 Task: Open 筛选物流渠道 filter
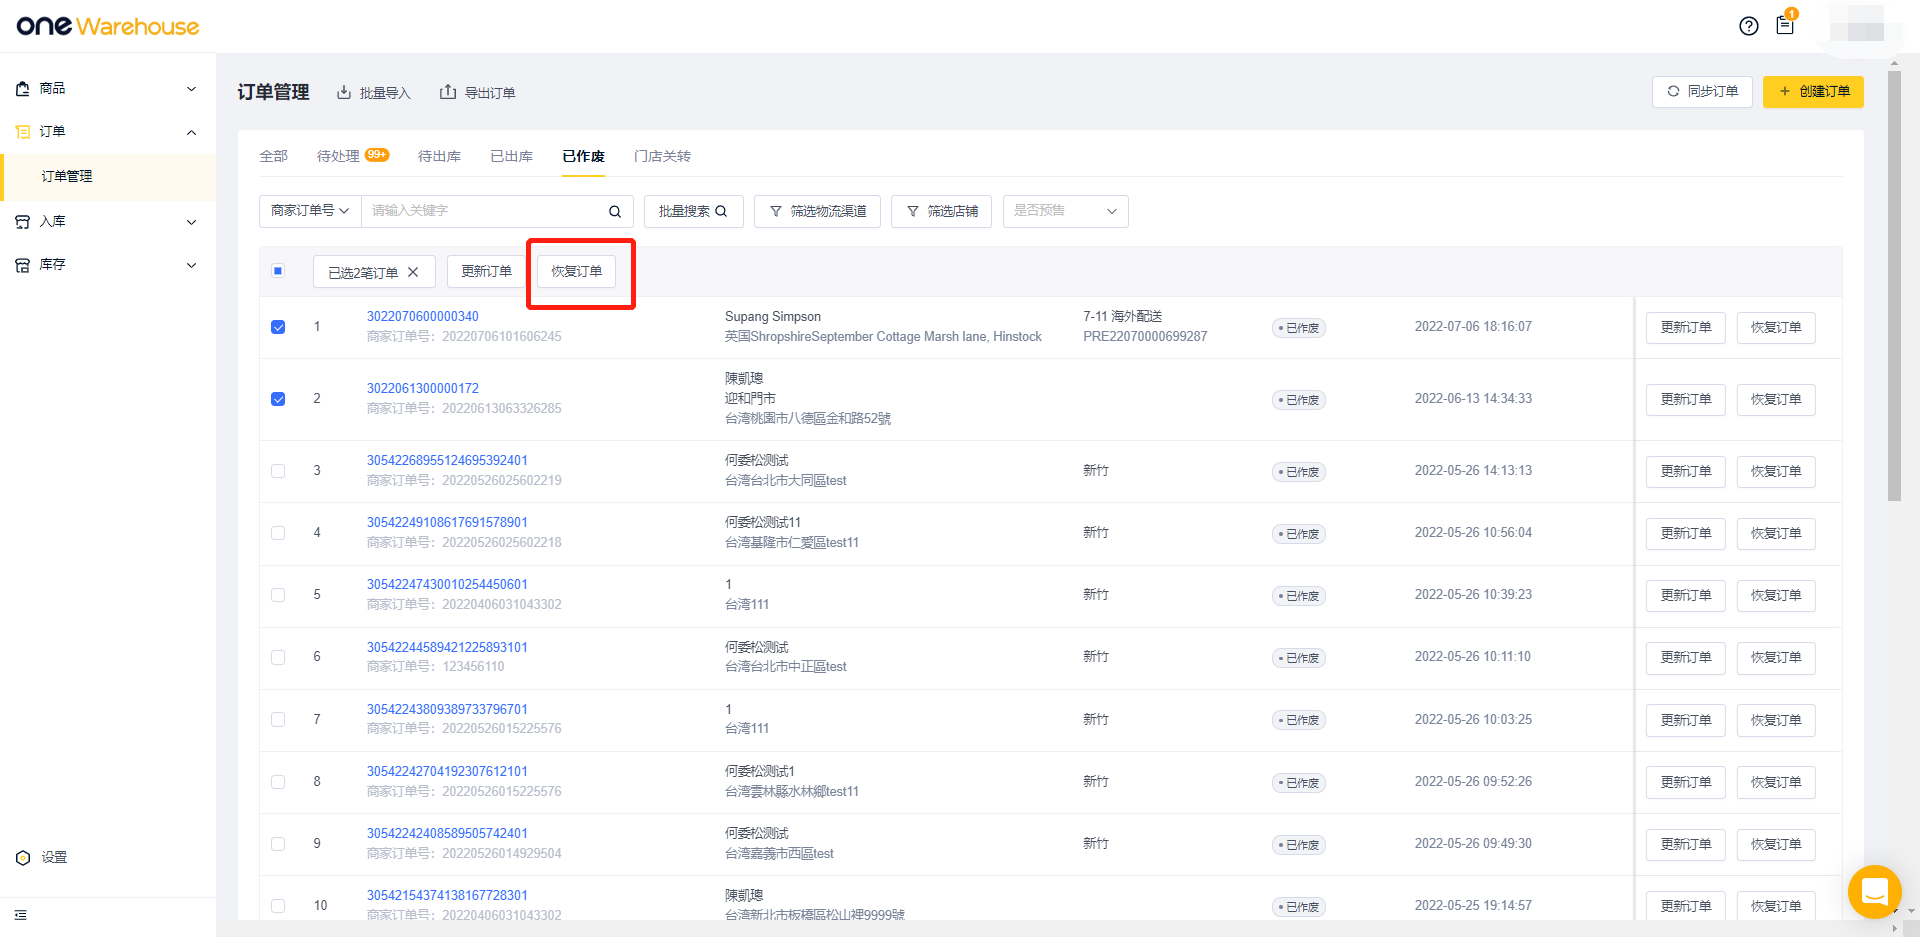click(x=817, y=211)
